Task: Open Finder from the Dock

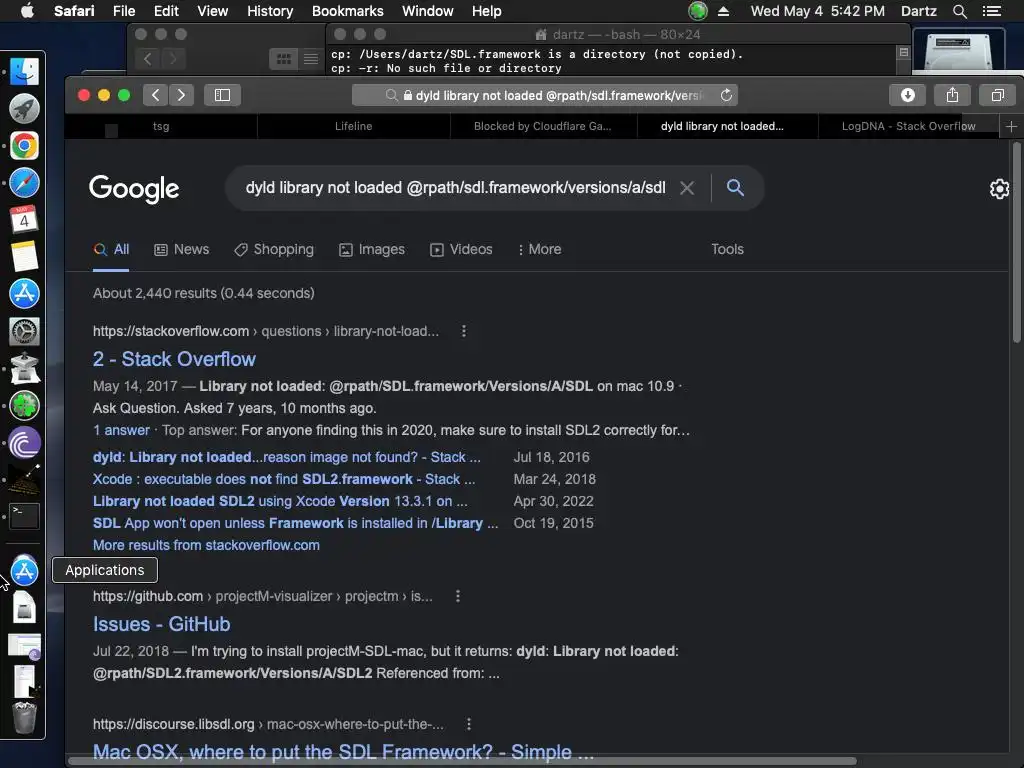Action: (24, 71)
